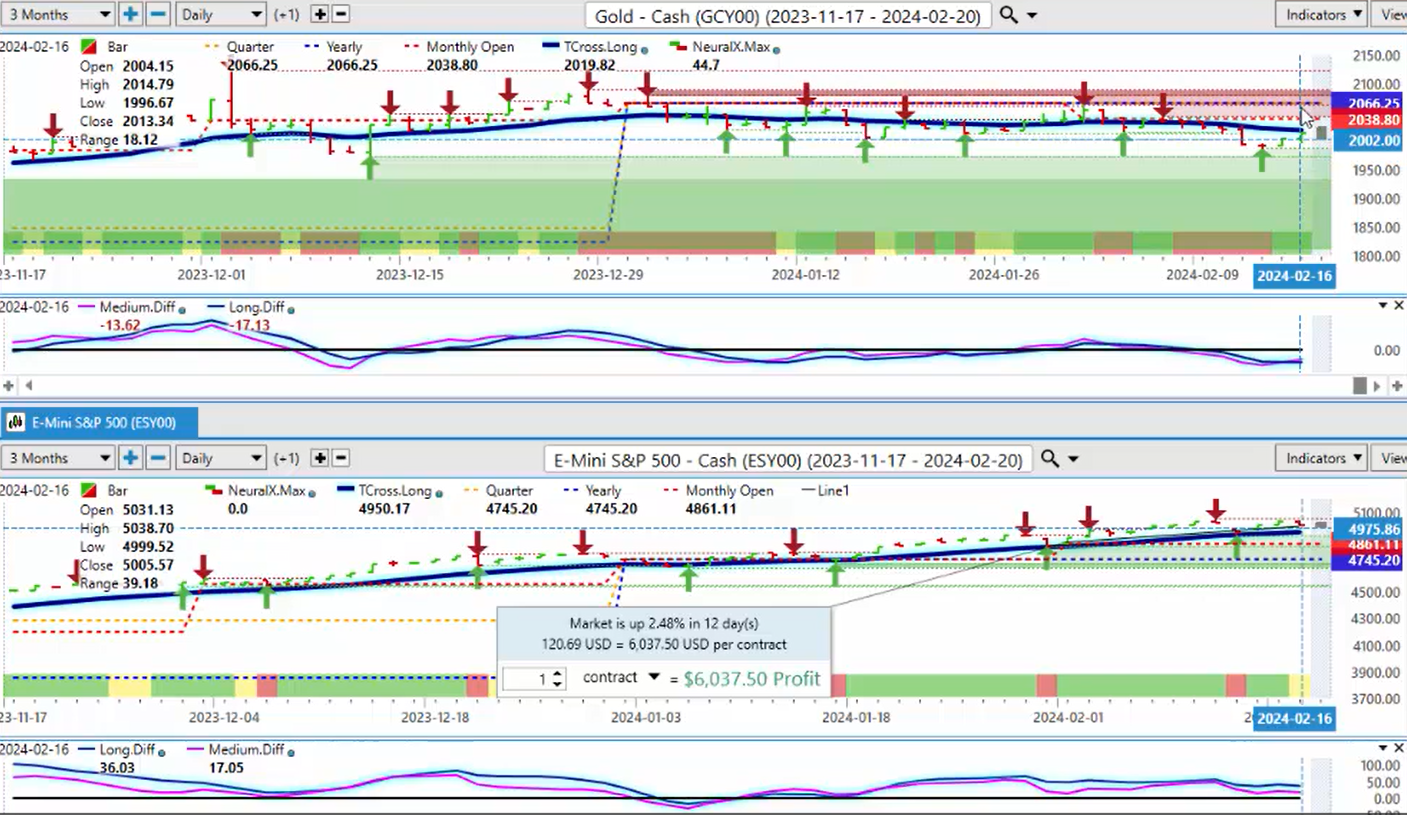Click the $6,037.50 Profit text
This screenshot has width=1407, height=815.
tap(752, 679)
